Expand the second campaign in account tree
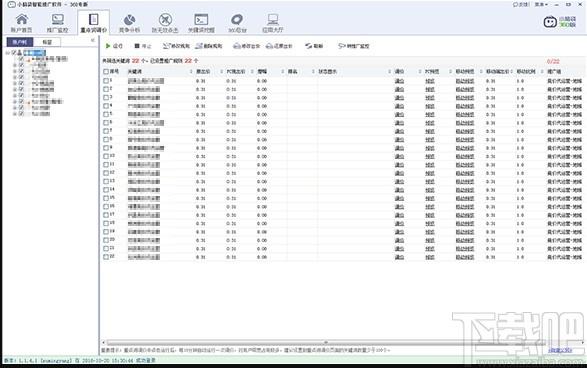 pyautogui.click(x=15, y=65)
